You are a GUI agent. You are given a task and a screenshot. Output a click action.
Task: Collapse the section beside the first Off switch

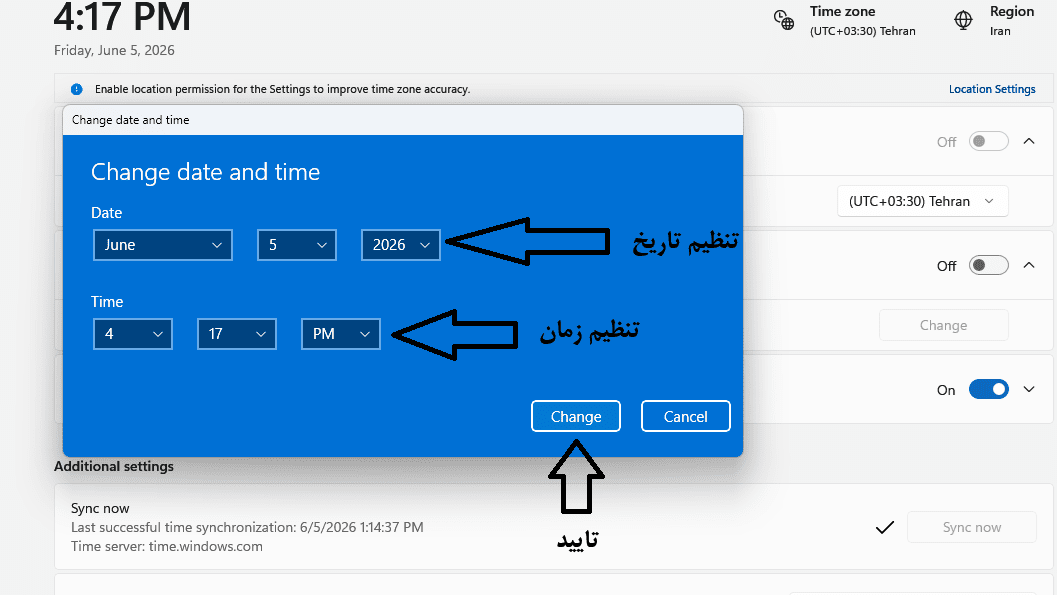tap(1029, 141)
